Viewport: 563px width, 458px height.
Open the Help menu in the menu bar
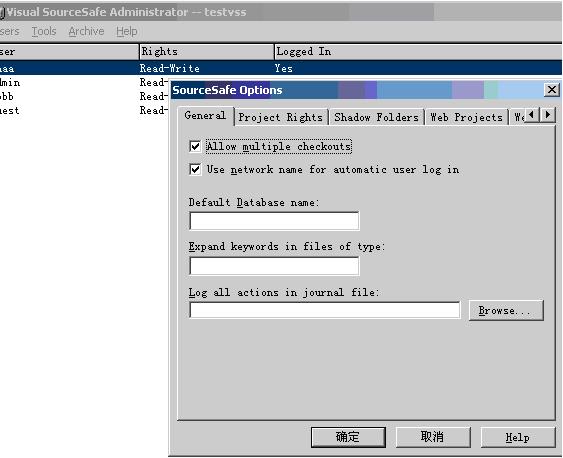(127, 32)
